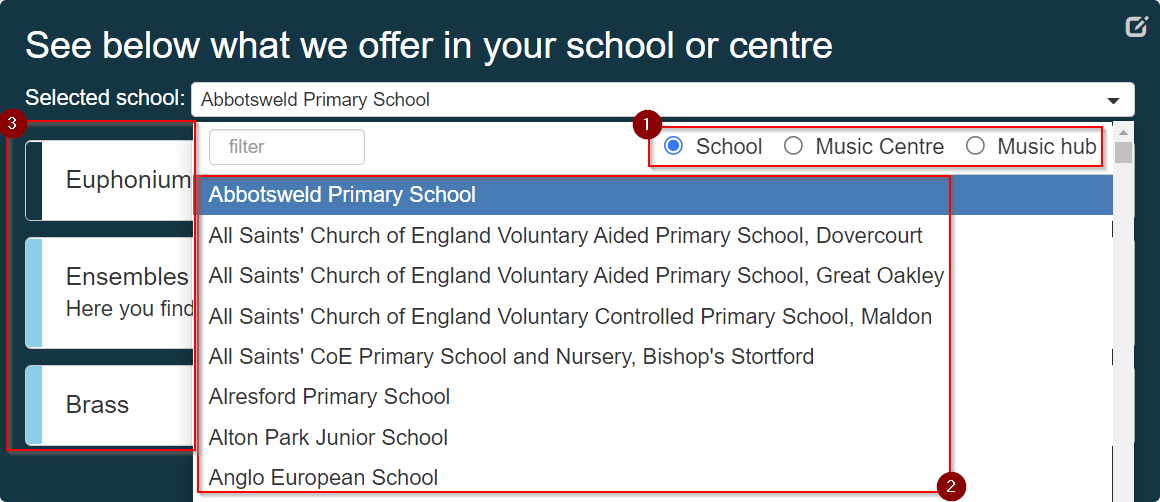
Task: Choose All Saints' Voluntary Aided Primary, Dovercourt
Action: click(x=654, y=236)
